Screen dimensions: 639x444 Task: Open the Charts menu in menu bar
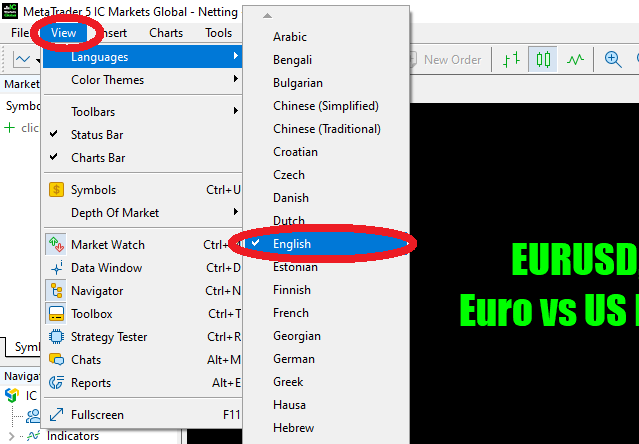[x=166, y=32]
